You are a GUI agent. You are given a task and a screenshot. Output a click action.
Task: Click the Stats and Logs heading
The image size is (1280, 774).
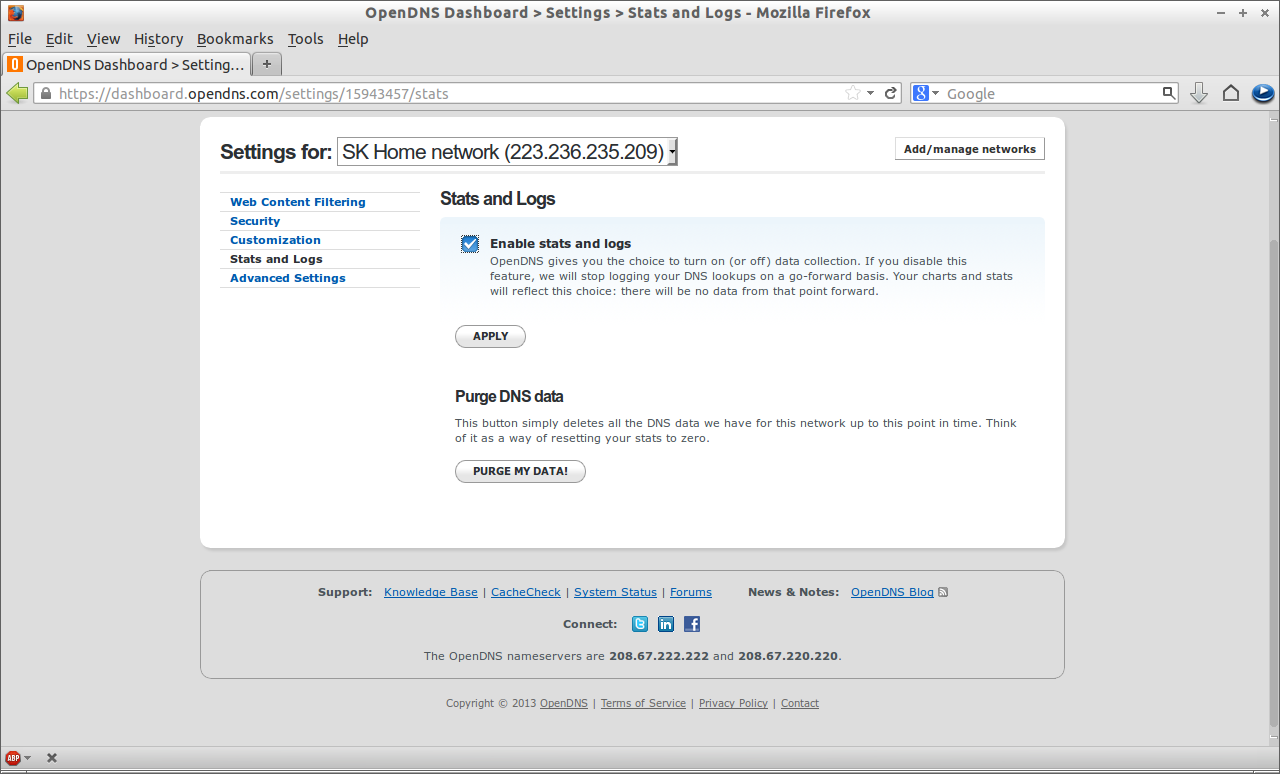point(498,199)
